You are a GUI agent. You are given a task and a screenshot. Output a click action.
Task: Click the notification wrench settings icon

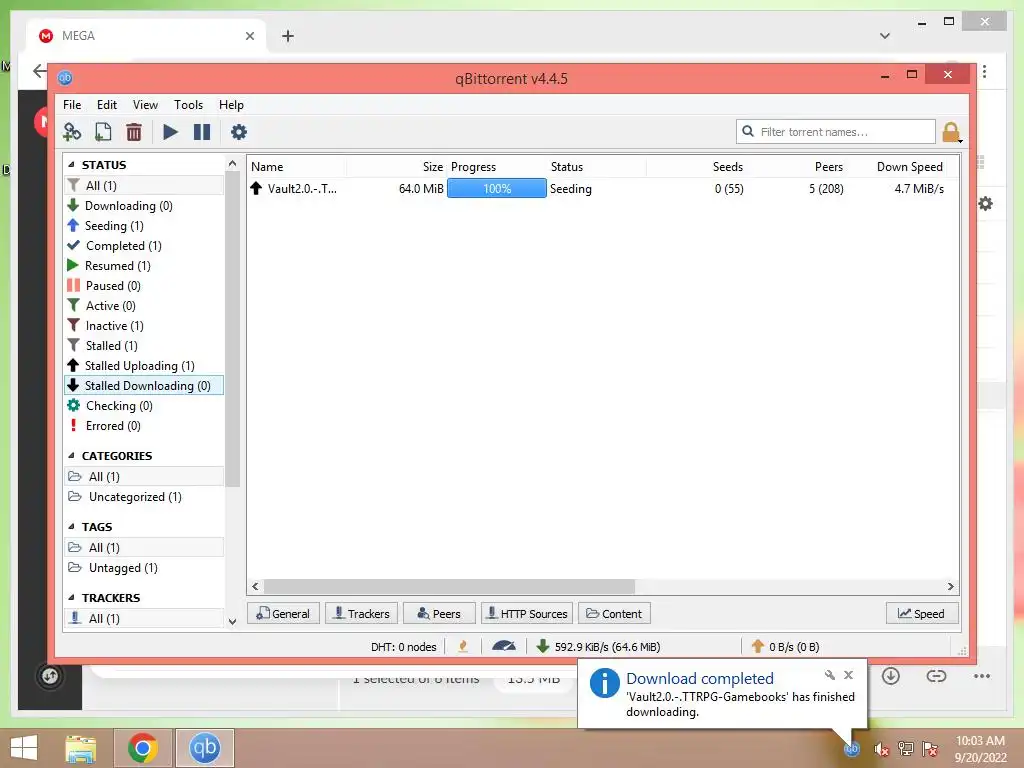[x=830, y=675]
